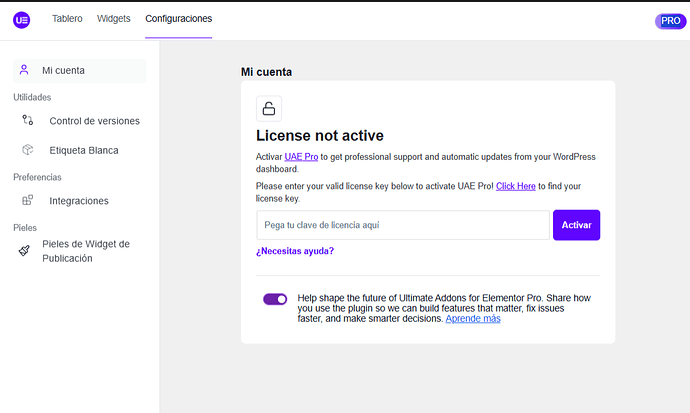Click the Control de versiones branch icon
Screen dimensions: 690x413
[28, 120]
